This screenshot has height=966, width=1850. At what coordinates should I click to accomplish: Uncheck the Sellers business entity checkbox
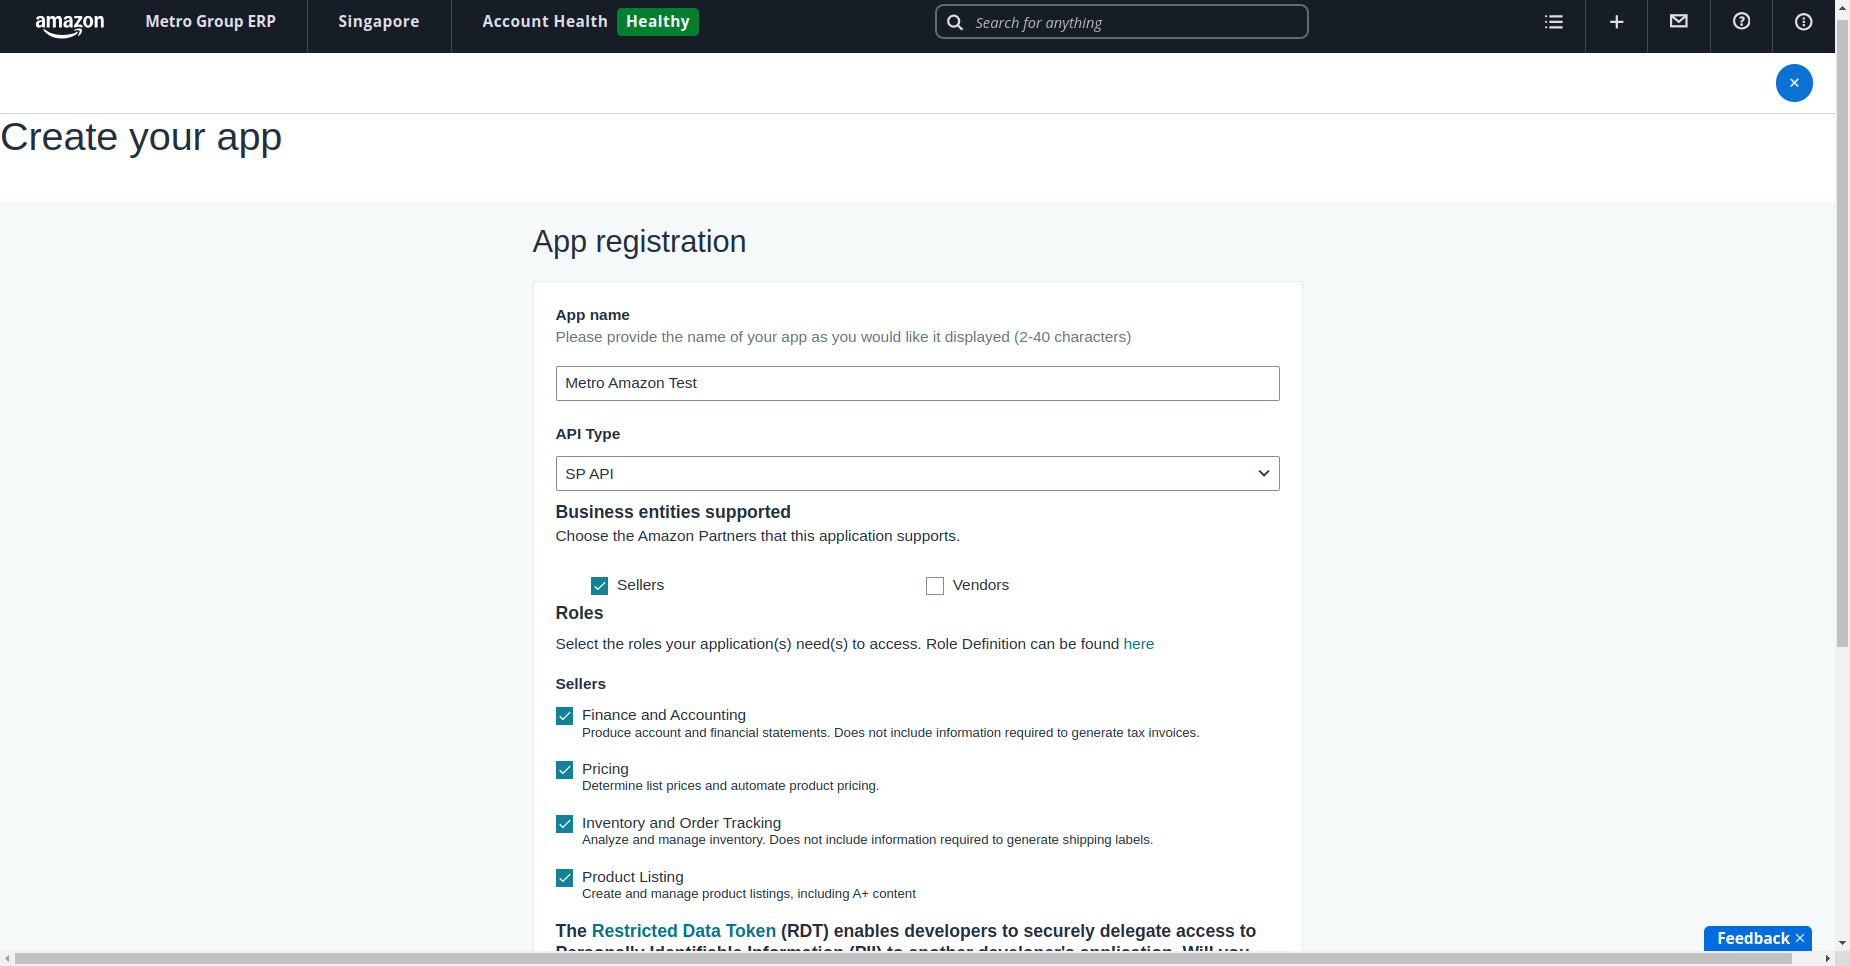[x=599, y=586]
